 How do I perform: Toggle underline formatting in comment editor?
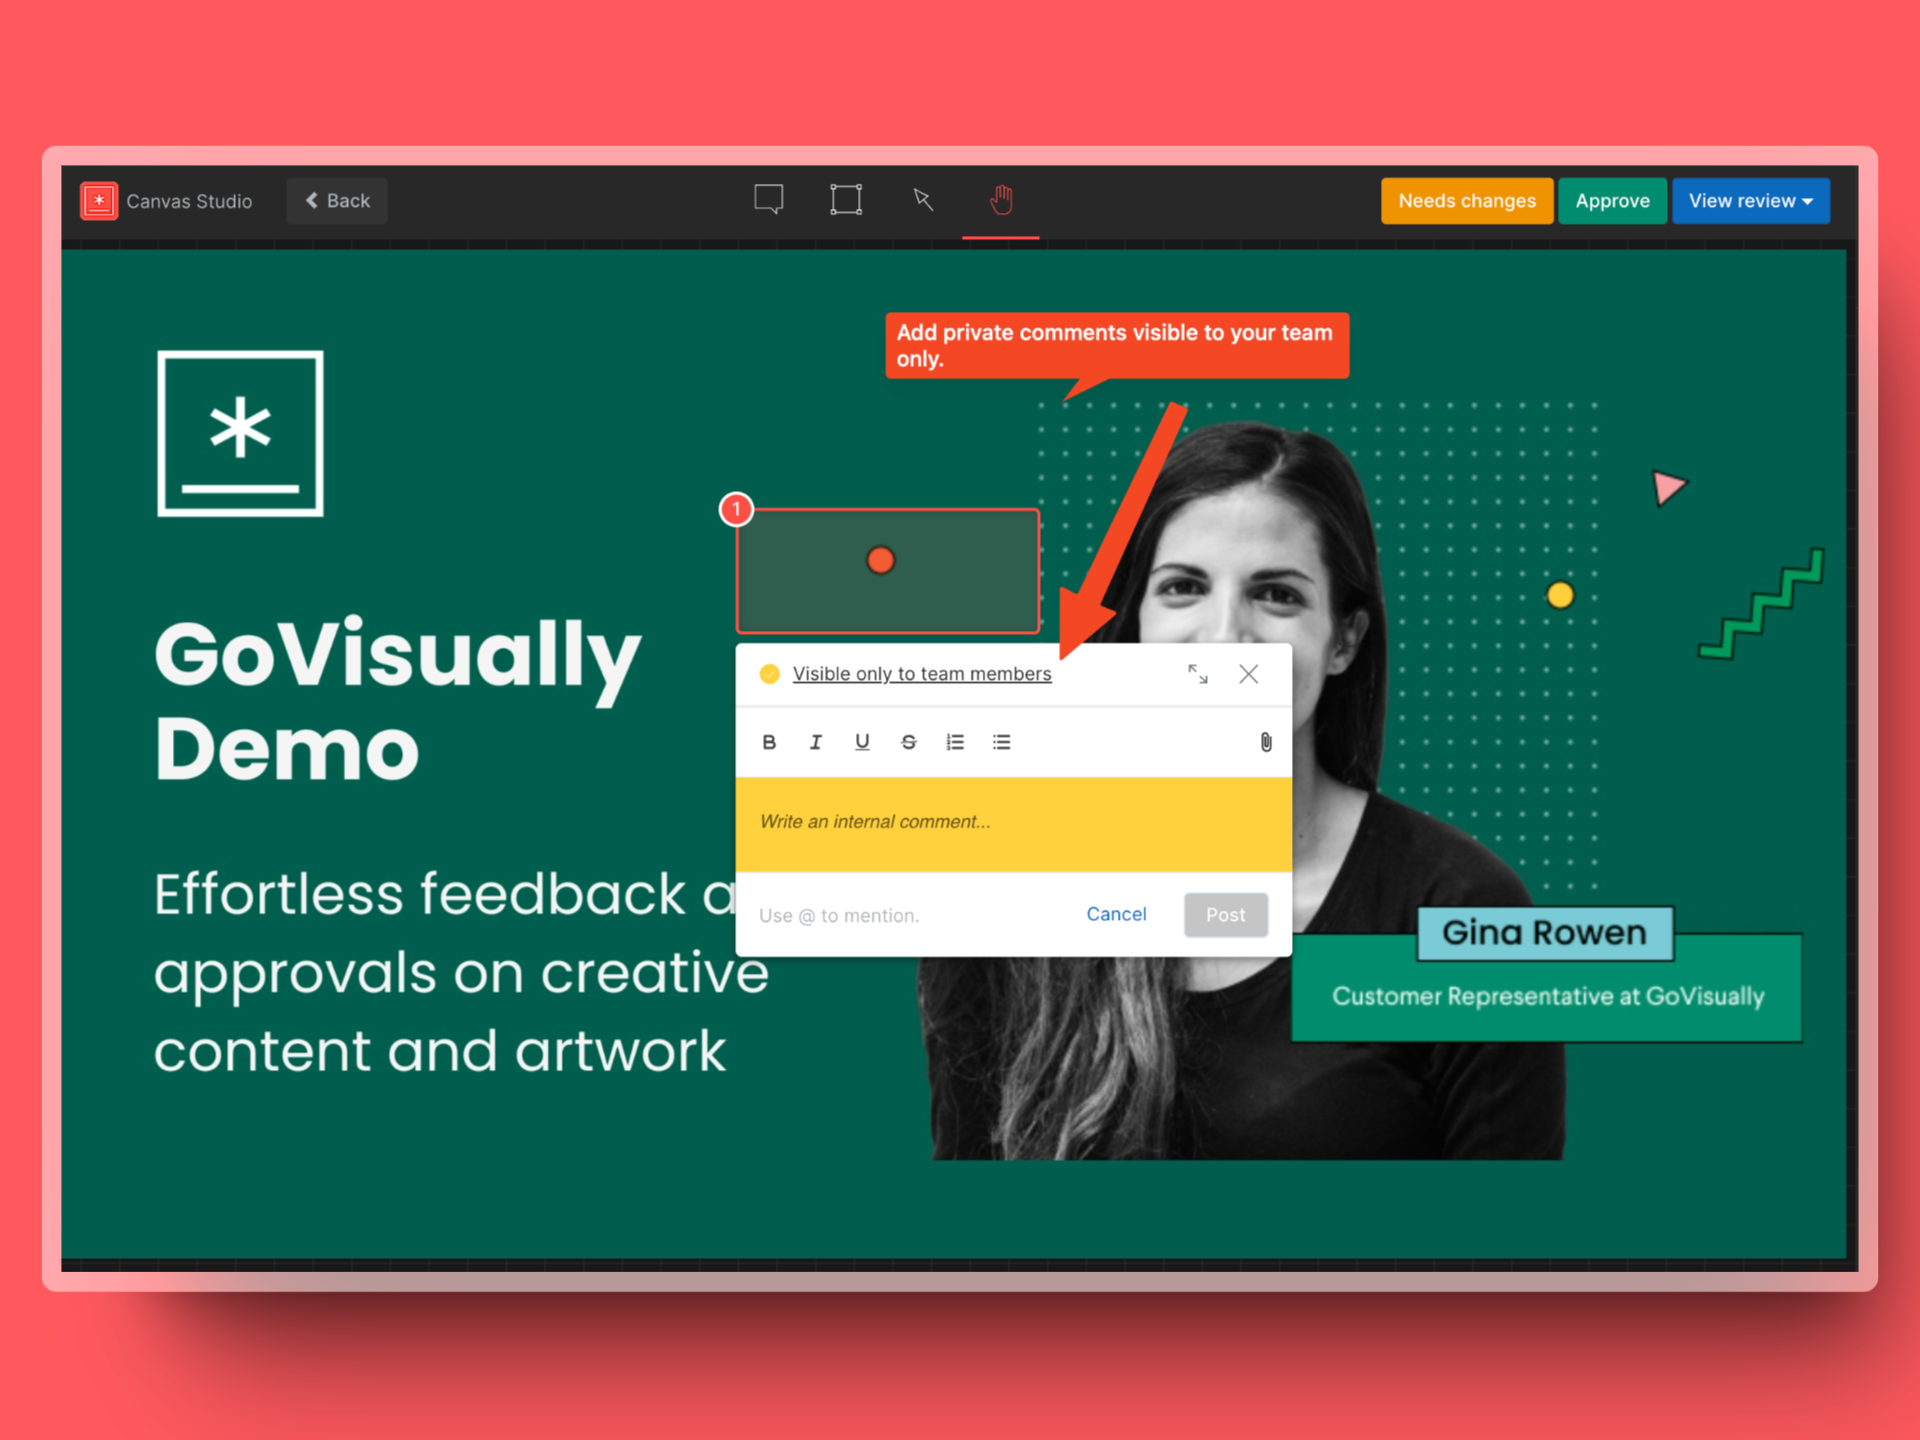(x=860, y=743)
